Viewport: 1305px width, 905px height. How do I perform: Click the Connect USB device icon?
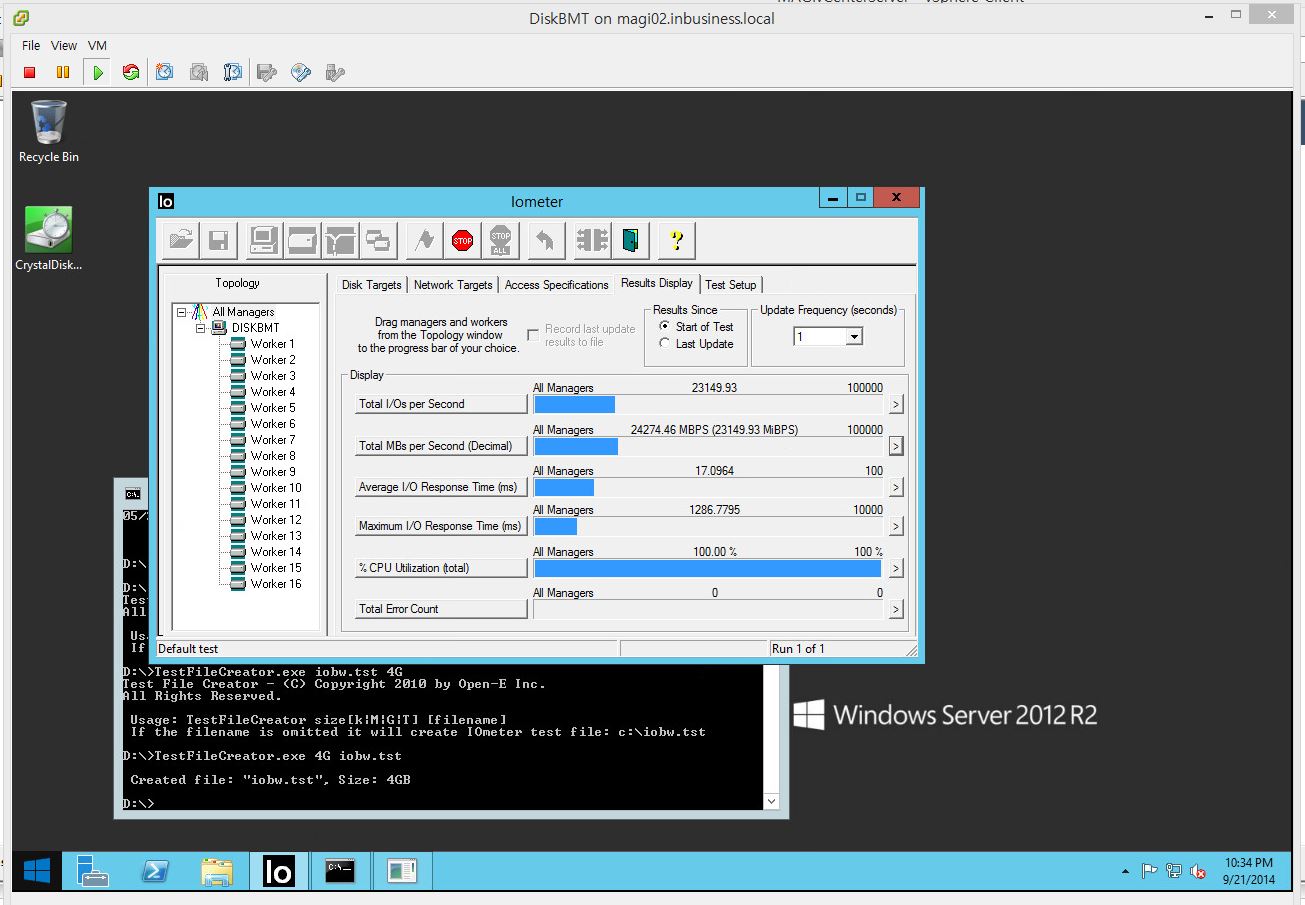pyautogui.click(x=335, y=72)
